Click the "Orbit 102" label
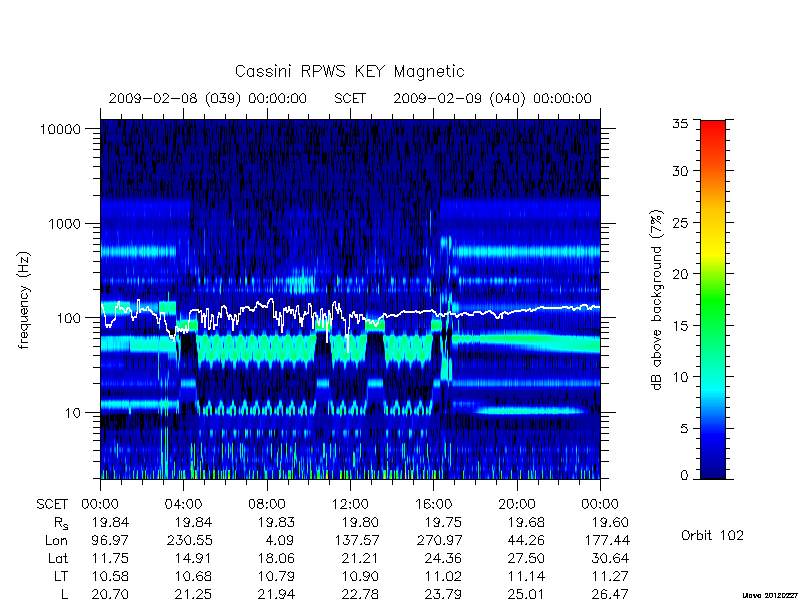800x600 pixels. point(712,536)
